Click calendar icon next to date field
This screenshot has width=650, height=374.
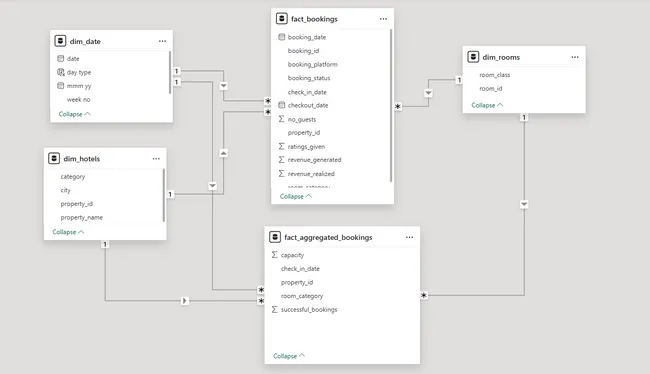click(x=61, y=58)
